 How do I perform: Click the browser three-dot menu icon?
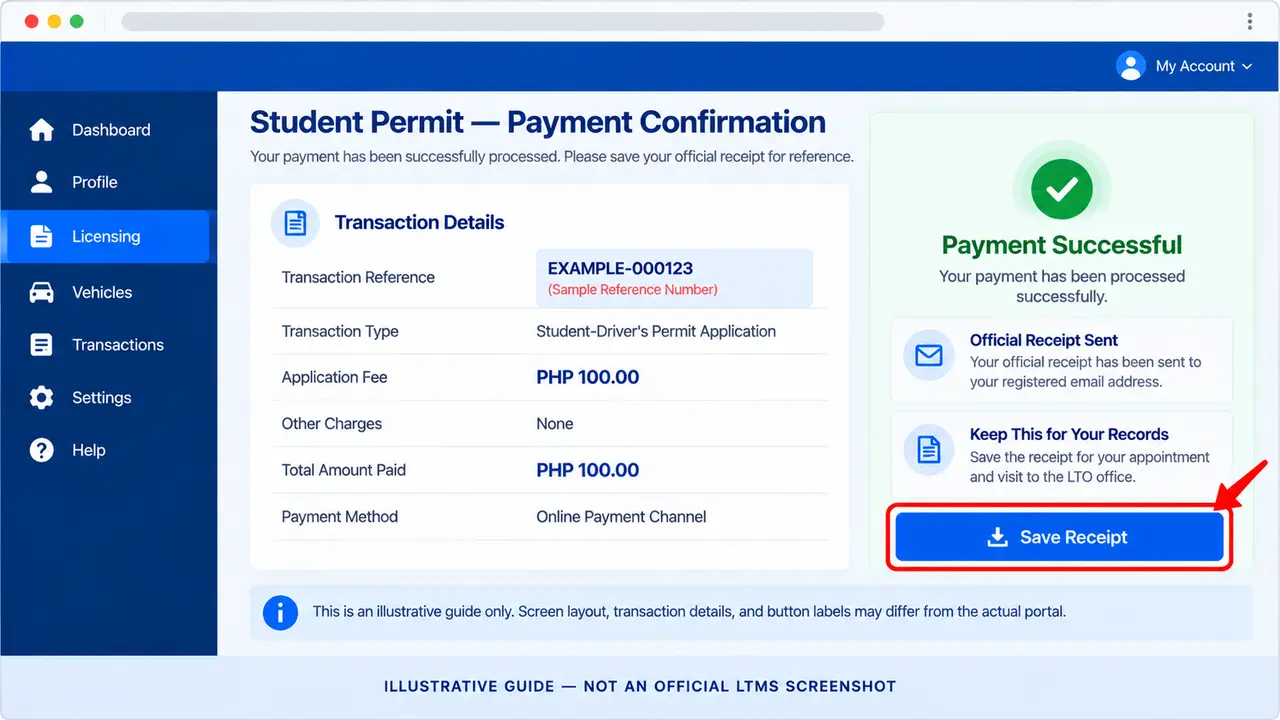coord(1250,21)
